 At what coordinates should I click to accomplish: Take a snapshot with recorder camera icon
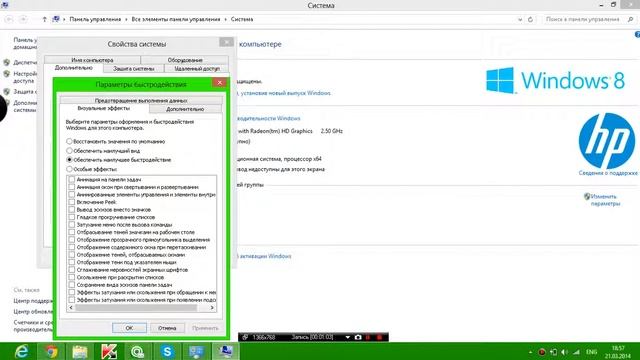[x=358, y=337]
